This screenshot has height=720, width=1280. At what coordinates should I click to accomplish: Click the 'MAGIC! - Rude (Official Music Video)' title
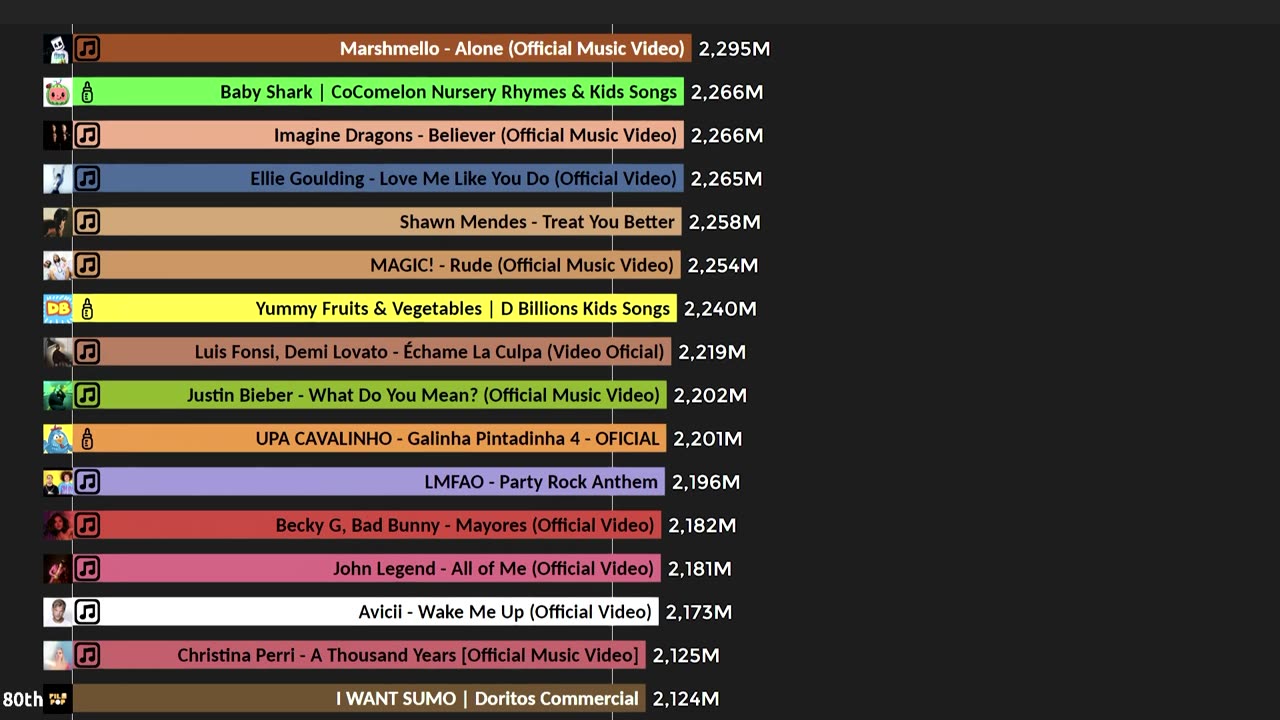coord(522,265)
